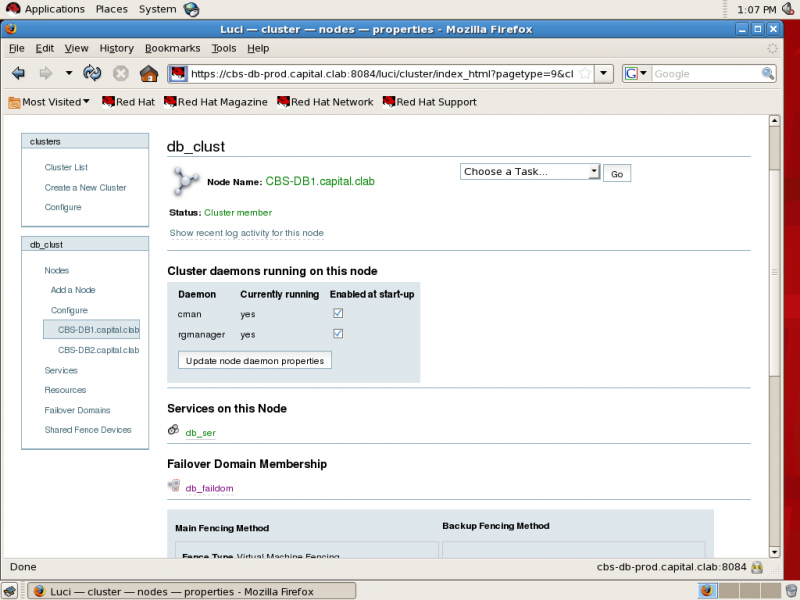Open the Tools menu

(224, 48)
